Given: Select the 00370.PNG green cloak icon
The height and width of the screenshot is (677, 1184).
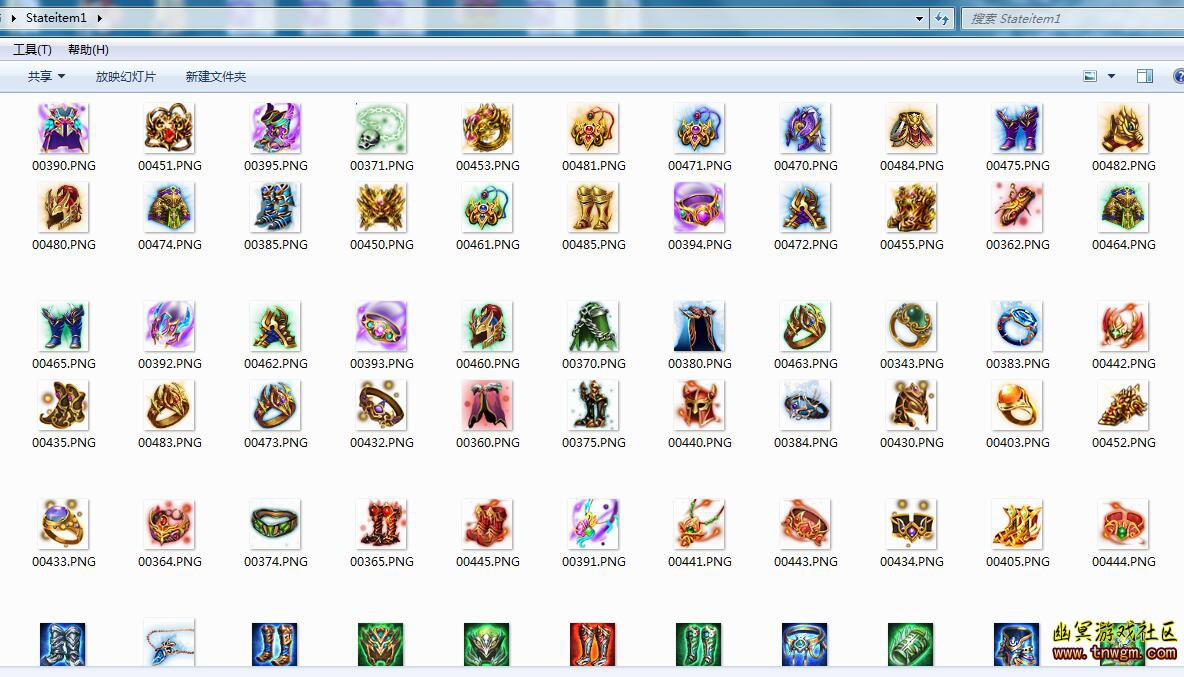Looking at the screenshot, I should tap(594, 326).
